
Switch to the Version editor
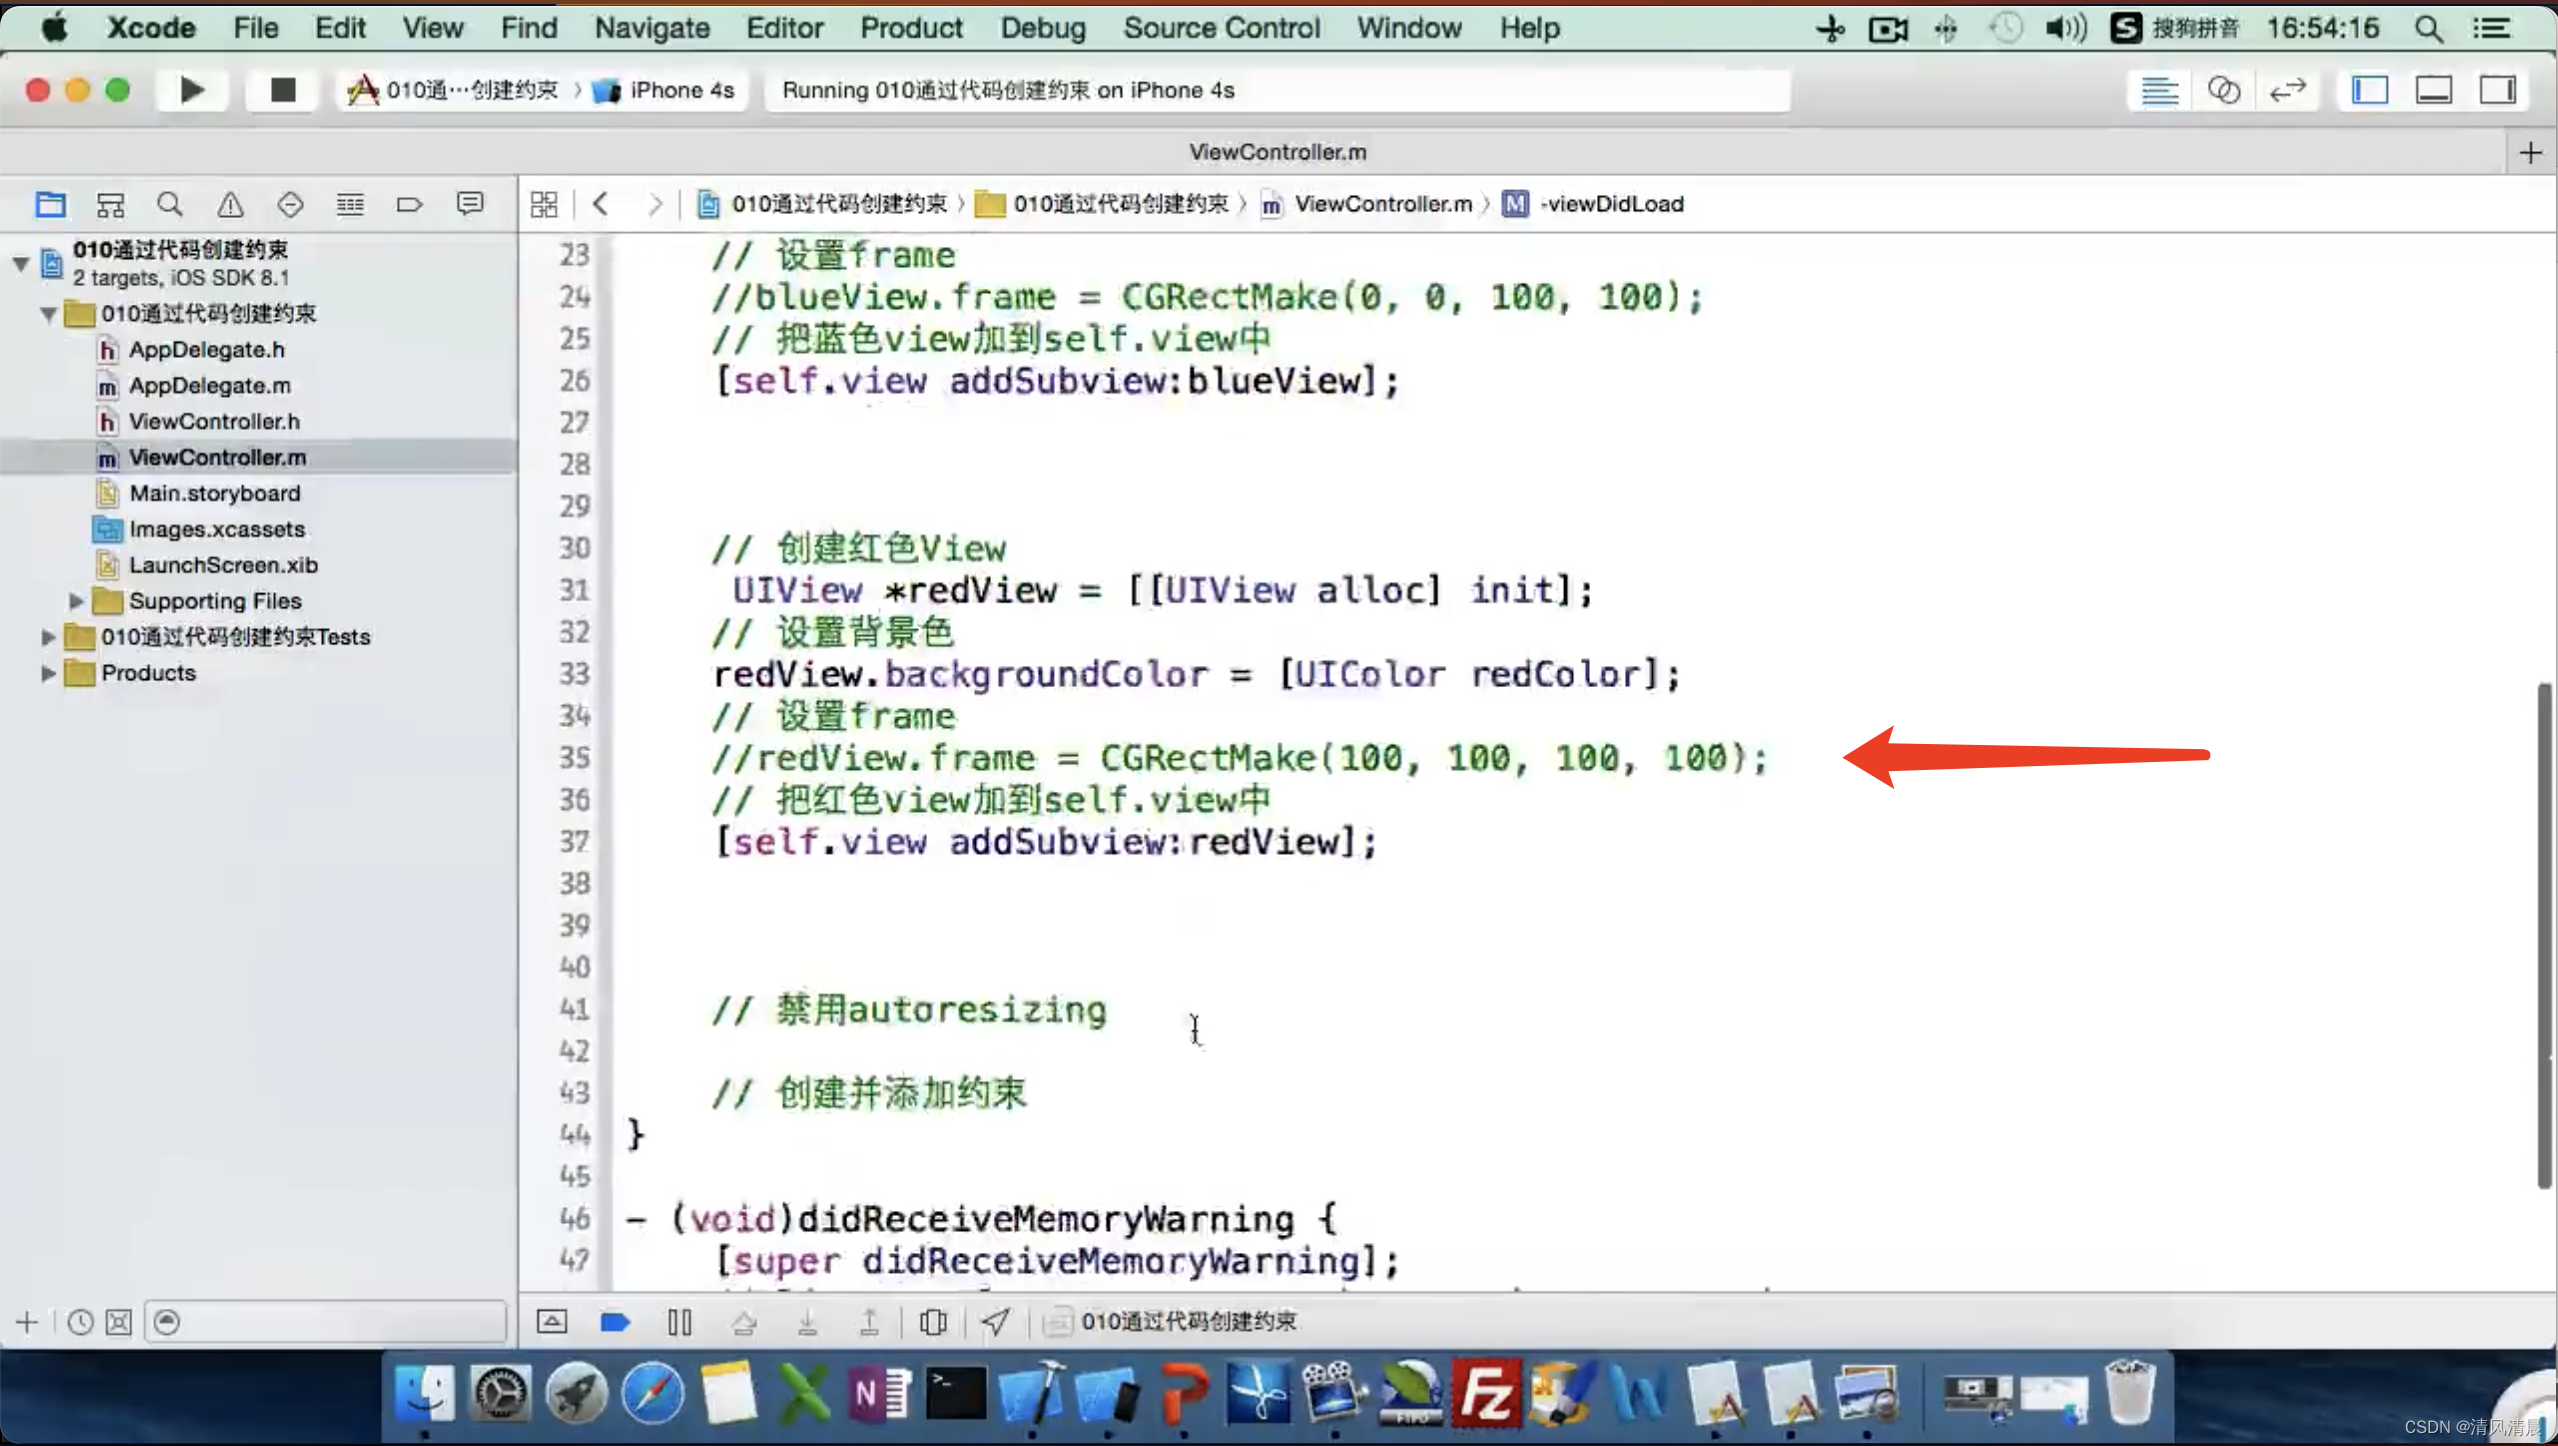coord(2287,90)
